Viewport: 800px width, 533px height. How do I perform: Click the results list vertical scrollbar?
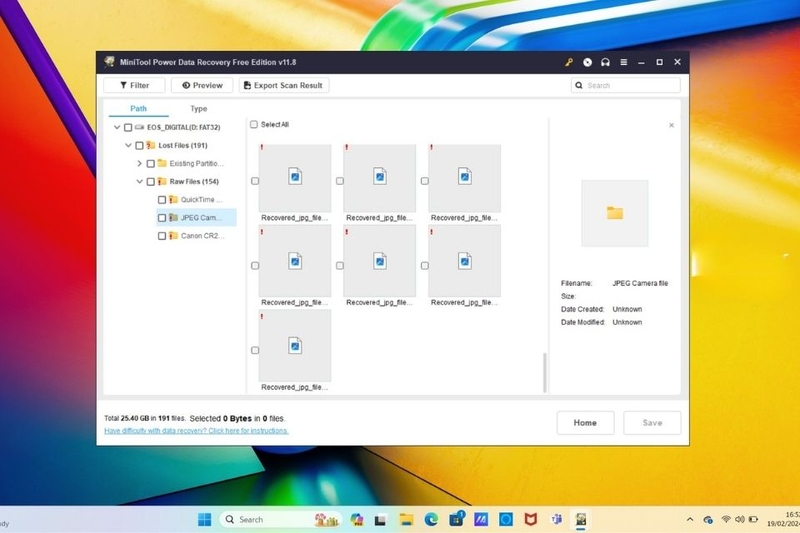click(545, 372)
